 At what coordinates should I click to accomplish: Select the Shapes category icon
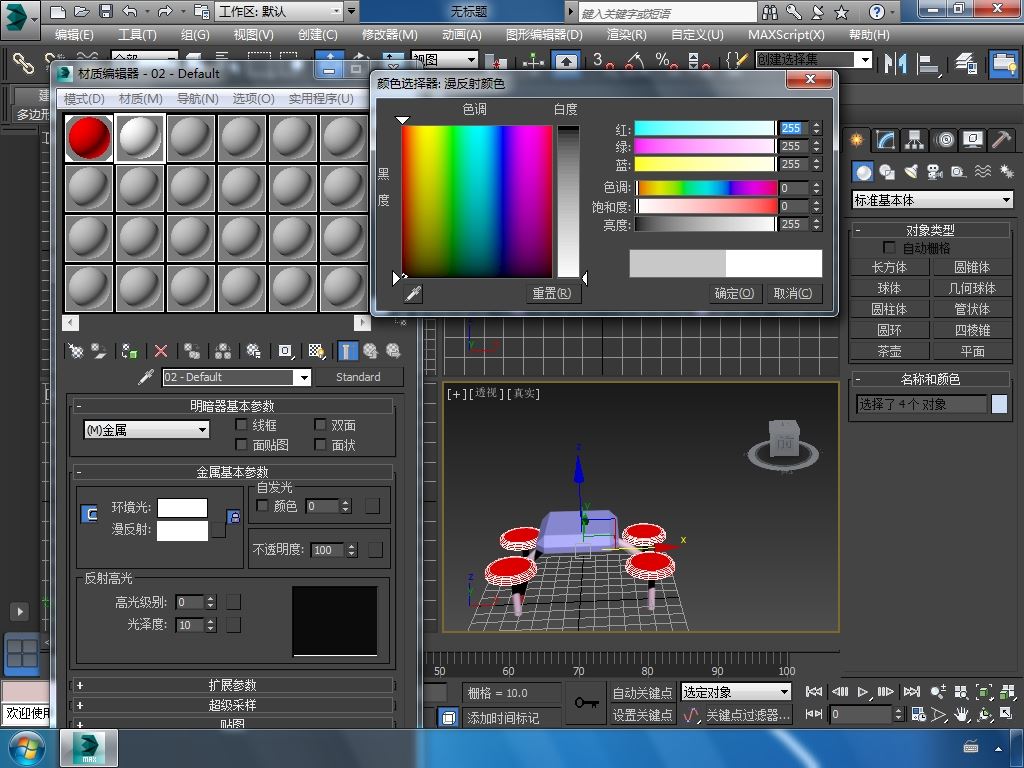point(887,172)
